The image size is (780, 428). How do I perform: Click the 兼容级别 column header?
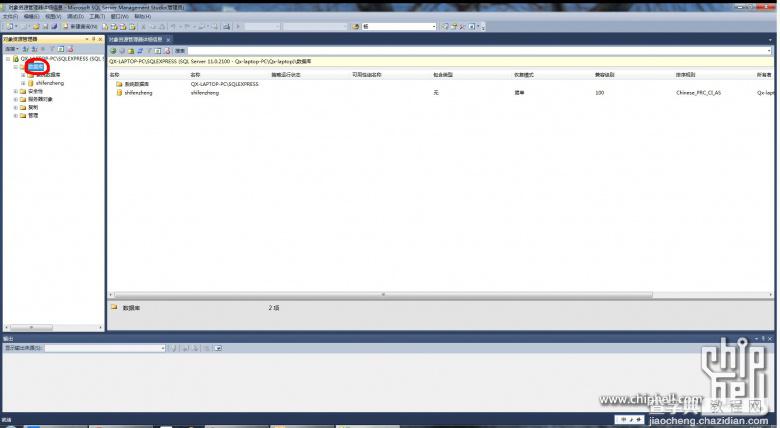(x=604, y=75)
